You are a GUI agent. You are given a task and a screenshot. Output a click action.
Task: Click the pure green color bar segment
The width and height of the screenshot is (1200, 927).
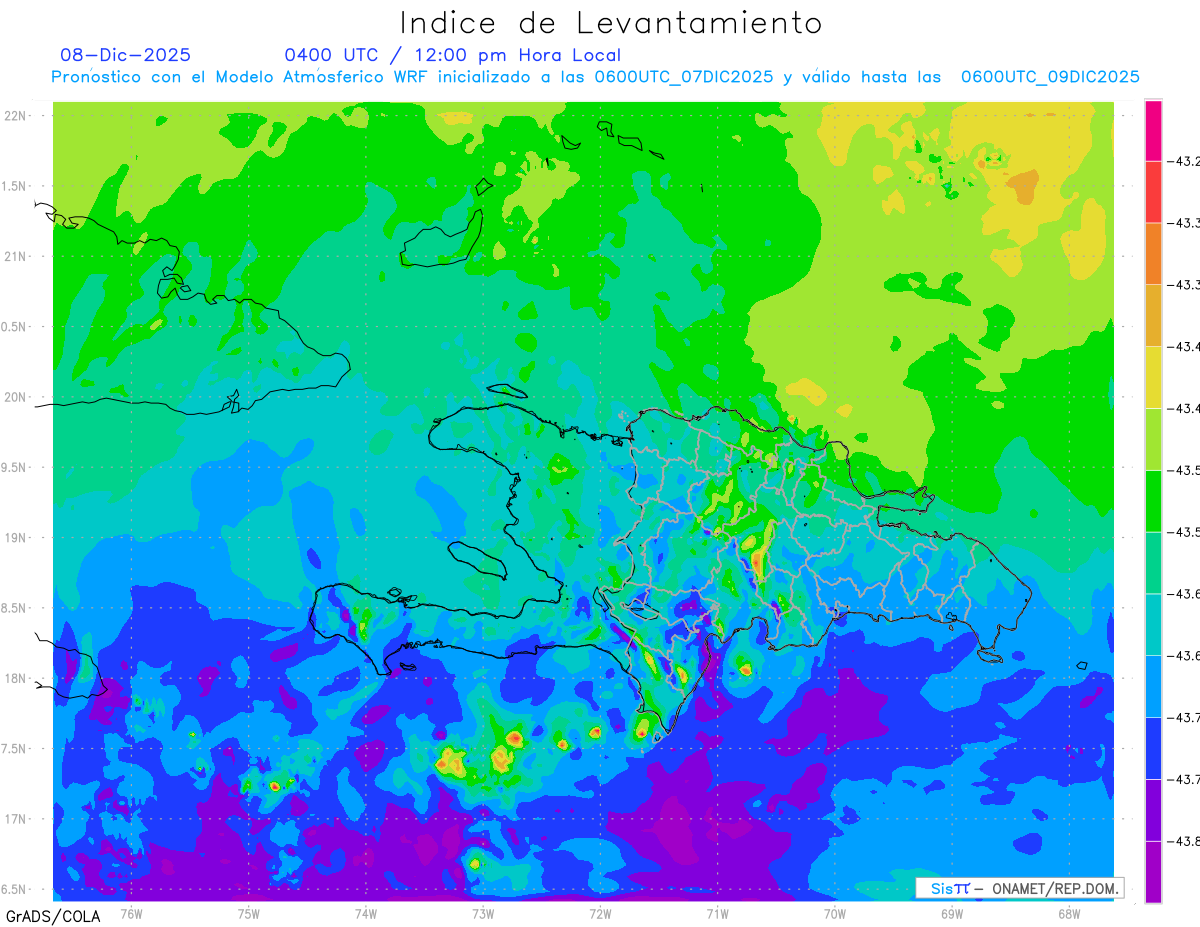[x=1153, y=501]
